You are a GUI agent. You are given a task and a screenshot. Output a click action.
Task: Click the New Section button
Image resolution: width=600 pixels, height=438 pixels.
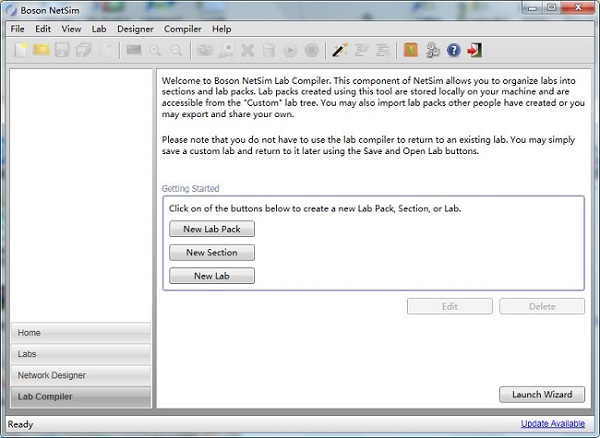[212, 252]
